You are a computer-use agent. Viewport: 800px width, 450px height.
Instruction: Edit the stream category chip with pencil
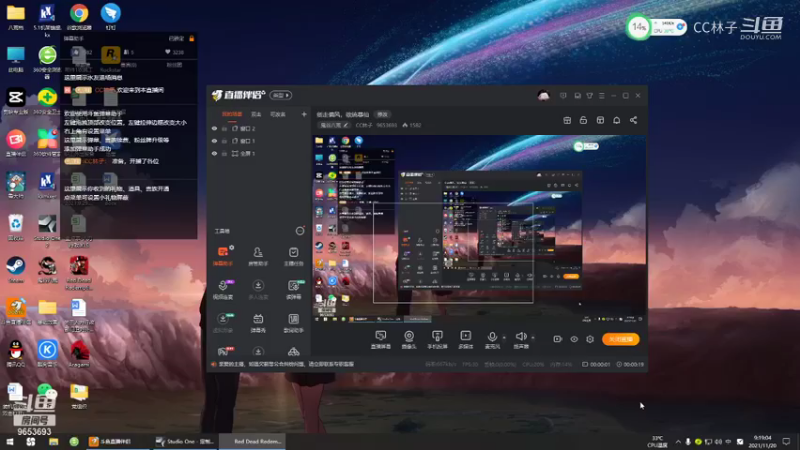tap(335, 125)
